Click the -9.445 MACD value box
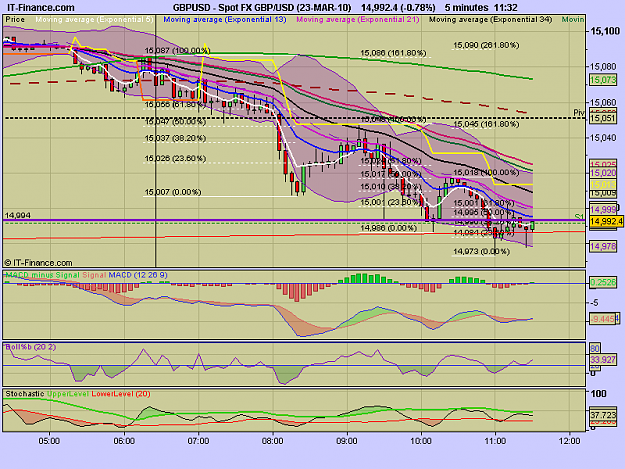Viewport: 625px width, 469px height. click(602, 319)
